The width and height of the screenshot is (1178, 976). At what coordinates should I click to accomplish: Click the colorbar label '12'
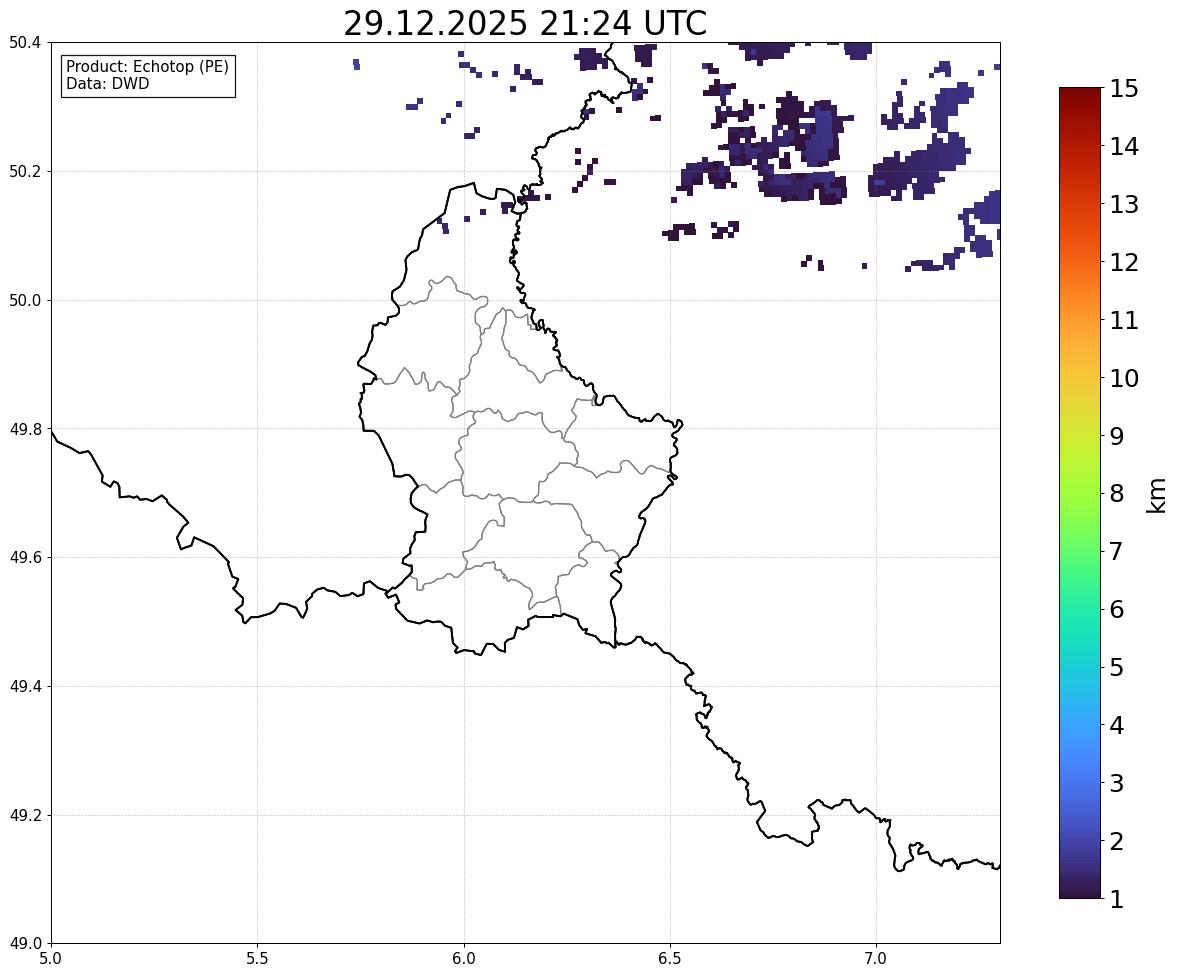tap(1124, 262)
